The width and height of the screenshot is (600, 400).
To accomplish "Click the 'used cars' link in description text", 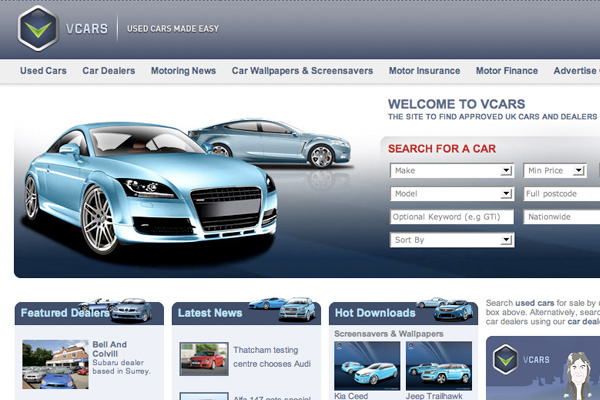I will pyautogui.click(x=535, y=303).
